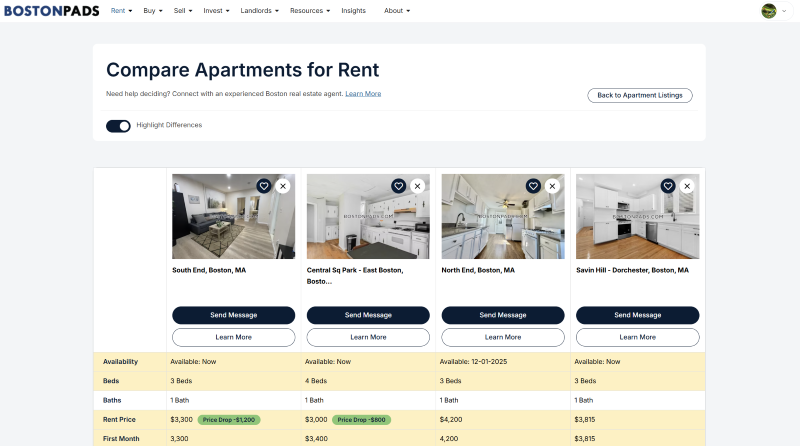Send Message for North End apartment

pyautogui.click(x=503, y=315)
